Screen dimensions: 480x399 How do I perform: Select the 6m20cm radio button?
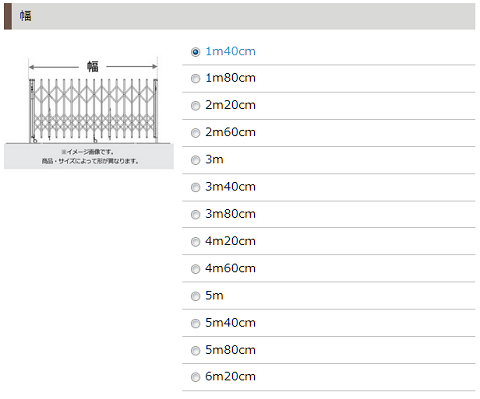pos(195,377)
